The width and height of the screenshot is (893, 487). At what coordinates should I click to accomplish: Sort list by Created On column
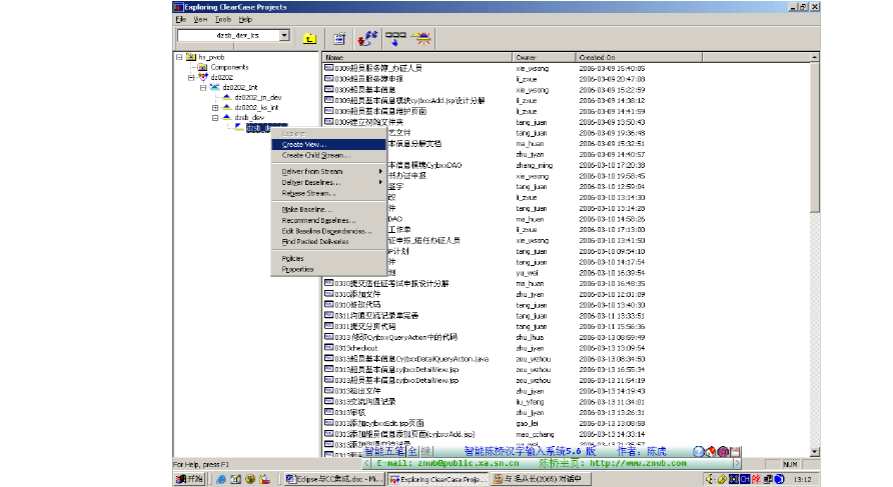pyautogui.click(x=600, y=57)
